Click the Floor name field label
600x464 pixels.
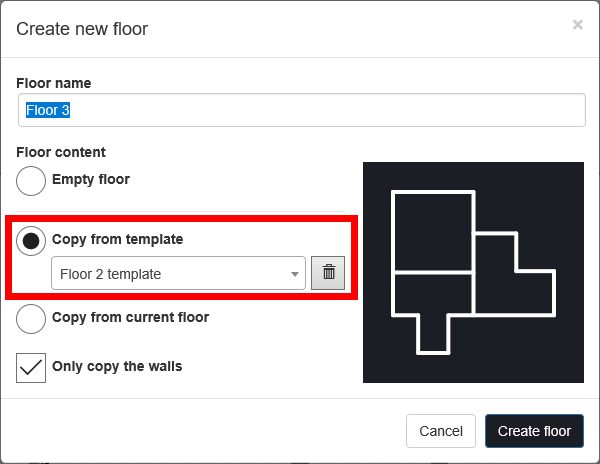pyautogui.click(x=54, y=83)
